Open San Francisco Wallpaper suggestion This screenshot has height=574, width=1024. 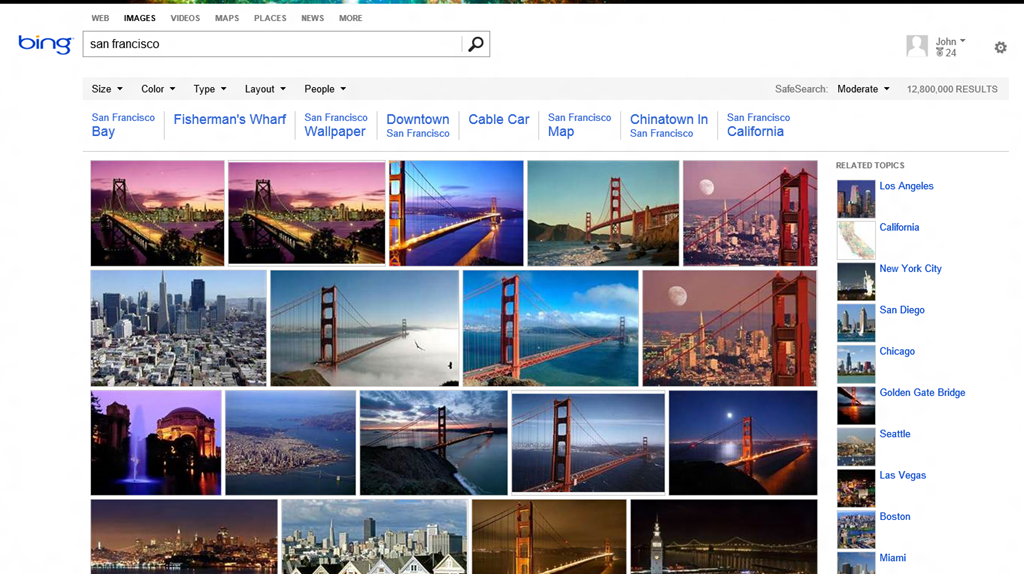(x=336, y=125)
